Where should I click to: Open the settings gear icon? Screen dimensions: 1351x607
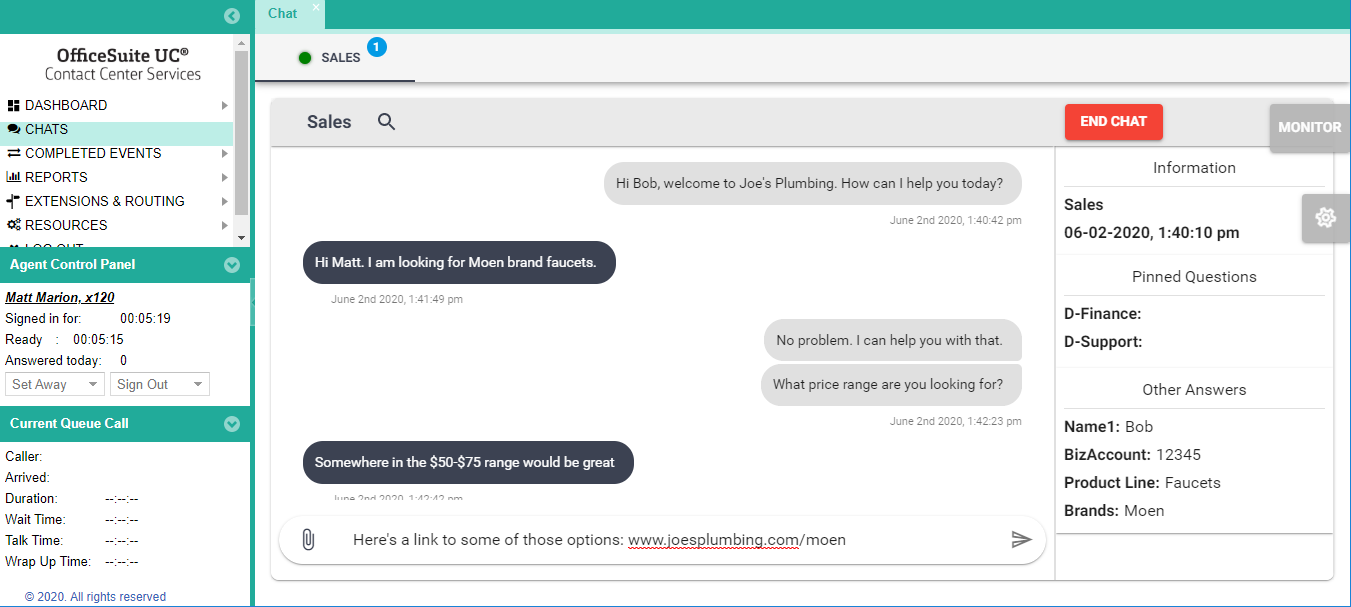tap(1326, 217)
